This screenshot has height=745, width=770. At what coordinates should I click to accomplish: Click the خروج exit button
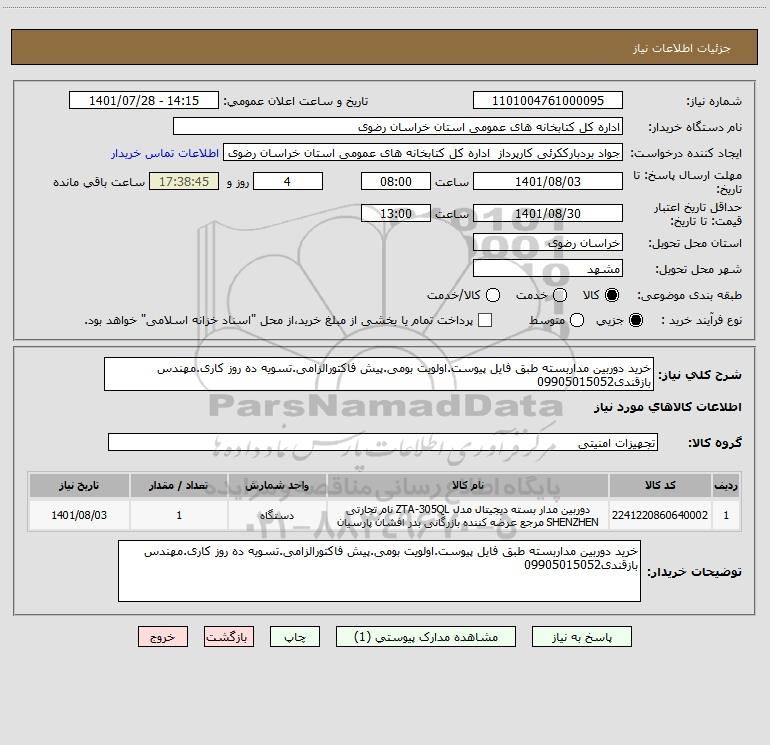pos(163,637)
